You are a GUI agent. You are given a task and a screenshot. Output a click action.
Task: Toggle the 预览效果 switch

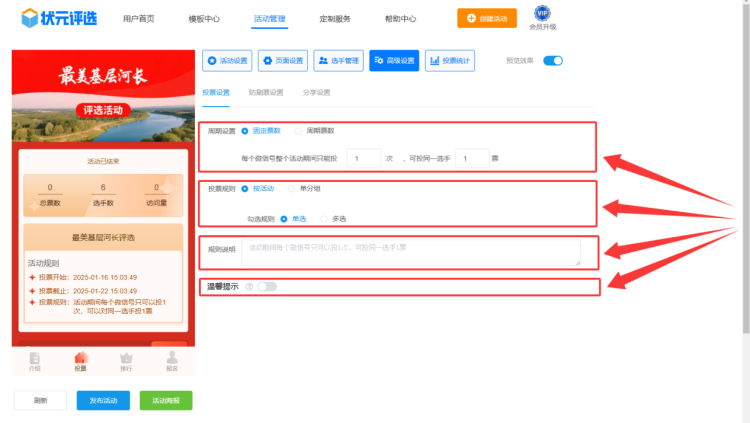click(553, 60)
